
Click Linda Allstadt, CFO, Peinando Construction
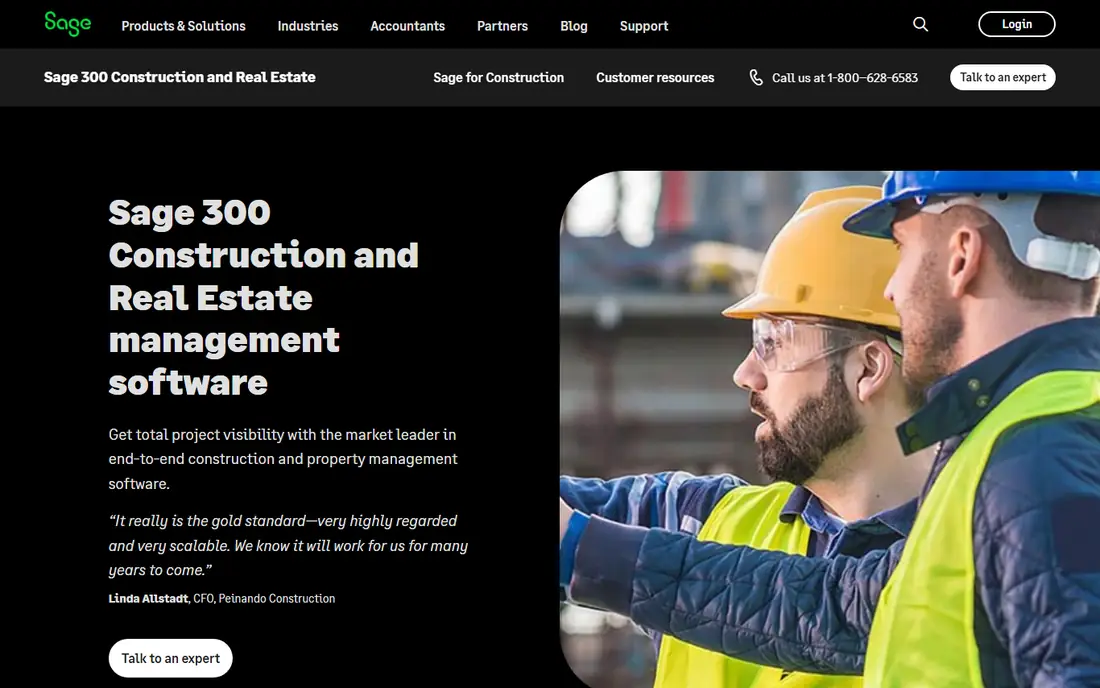click(222, 598)
